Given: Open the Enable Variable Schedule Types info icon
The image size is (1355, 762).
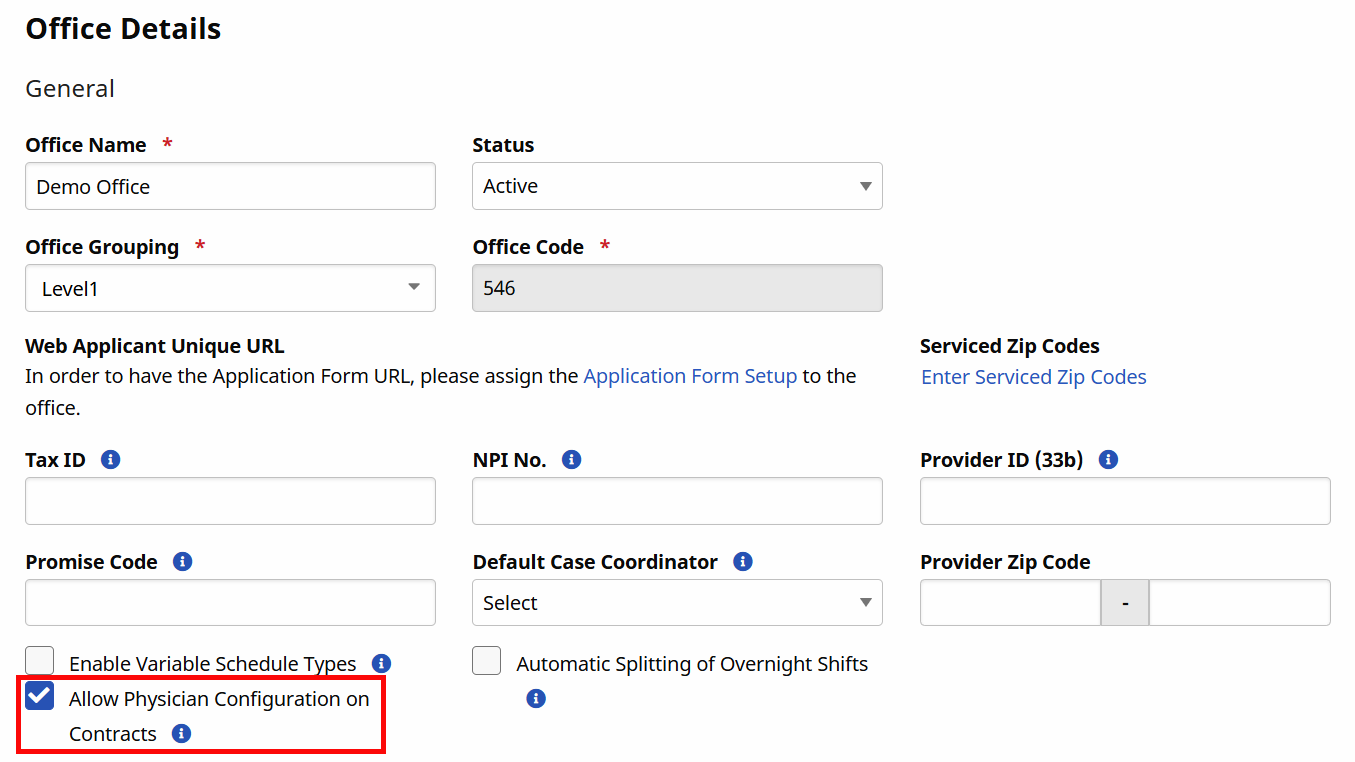Looking at the screenshot, I should point(381,662).
